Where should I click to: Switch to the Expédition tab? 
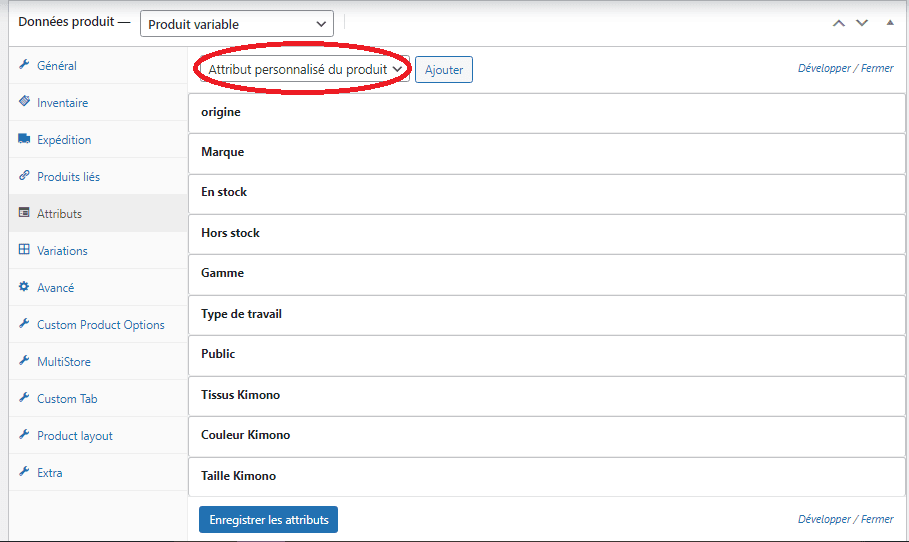point(98,140)
